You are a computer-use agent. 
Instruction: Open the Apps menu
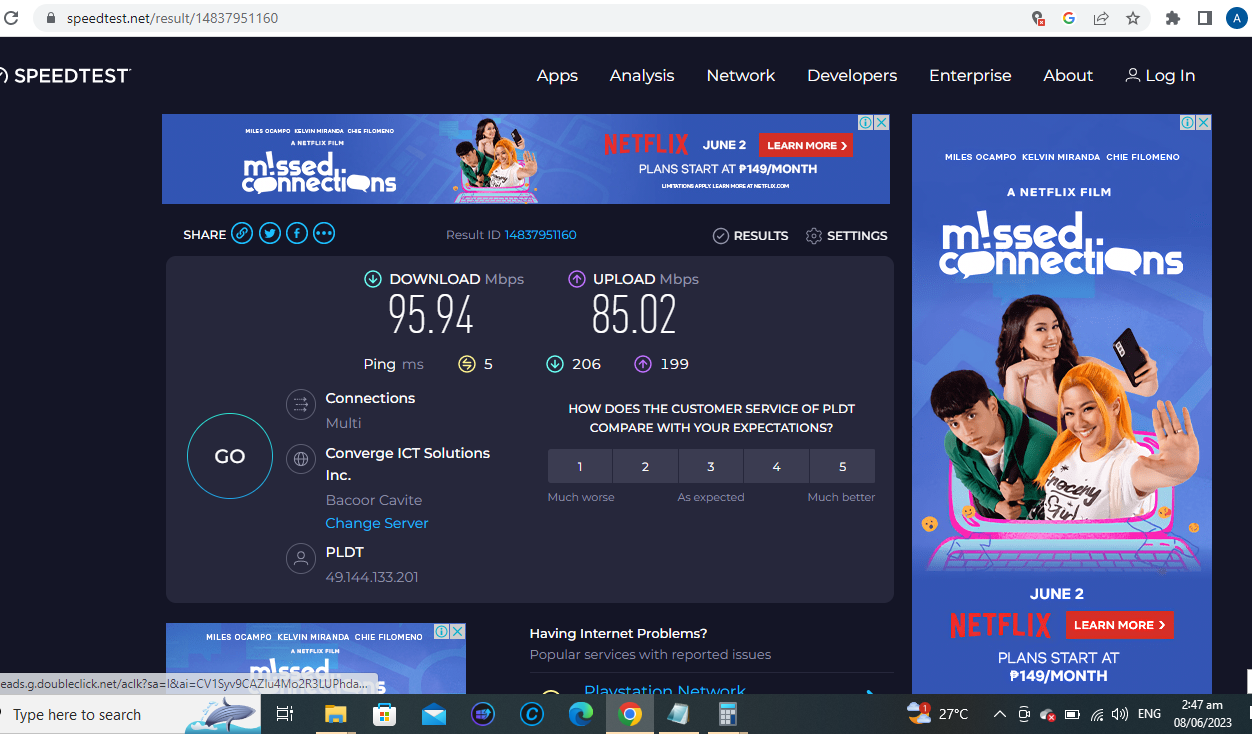coord(557,75)
